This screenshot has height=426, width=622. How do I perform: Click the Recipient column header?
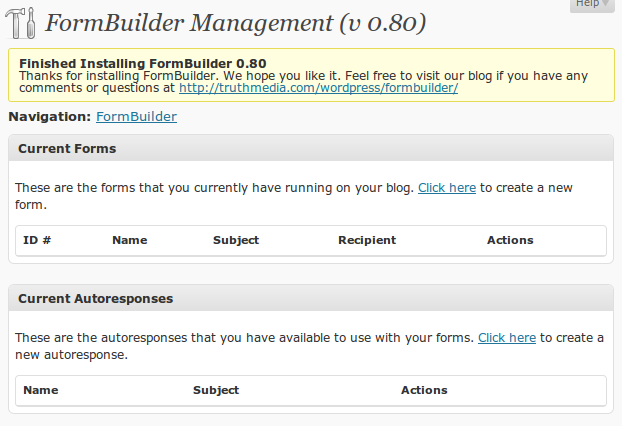pos(367,240)
